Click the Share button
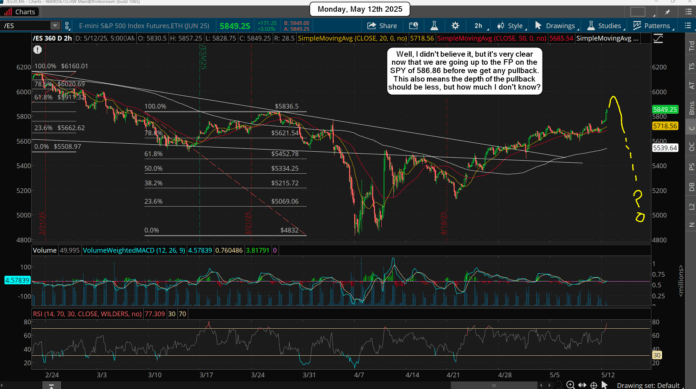The height and width of the screenshot is (389, 696). tap(382, 26)
